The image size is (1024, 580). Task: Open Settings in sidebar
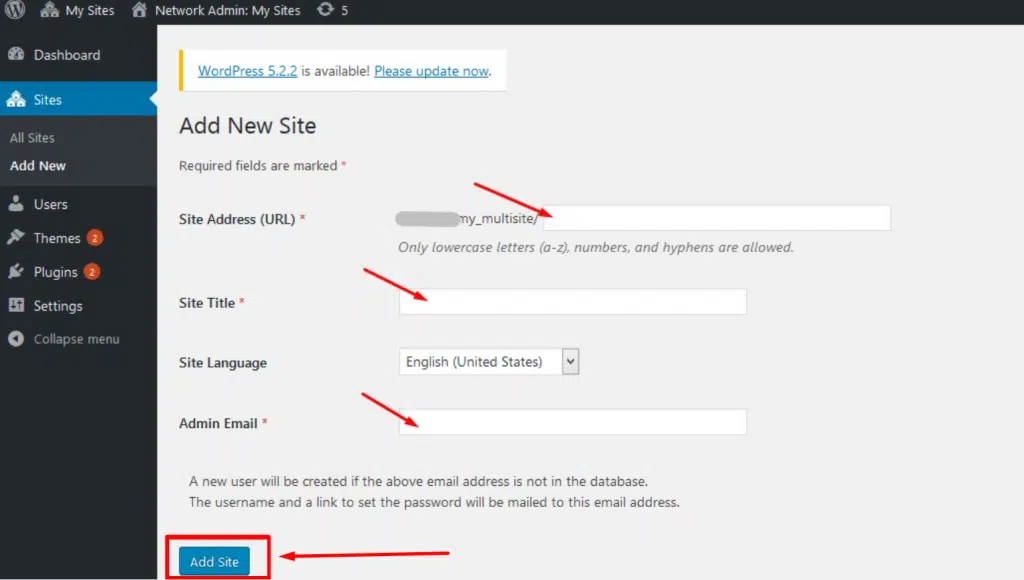58,306
